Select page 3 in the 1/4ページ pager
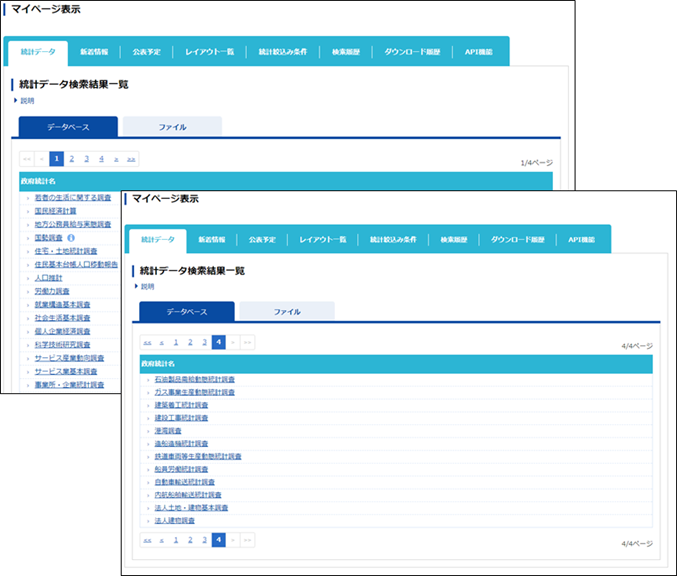Image resolution: width=677 pixels, height=576 pixels. pyautogui.click(x=87, y=159)
